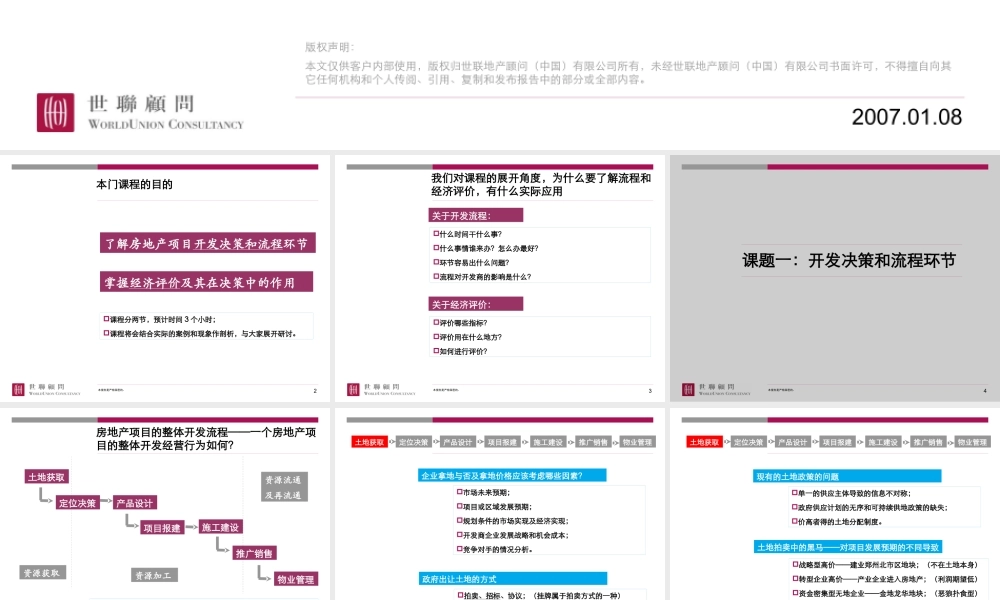Click bullet 环节容易出什么问题?

[471, 262]
